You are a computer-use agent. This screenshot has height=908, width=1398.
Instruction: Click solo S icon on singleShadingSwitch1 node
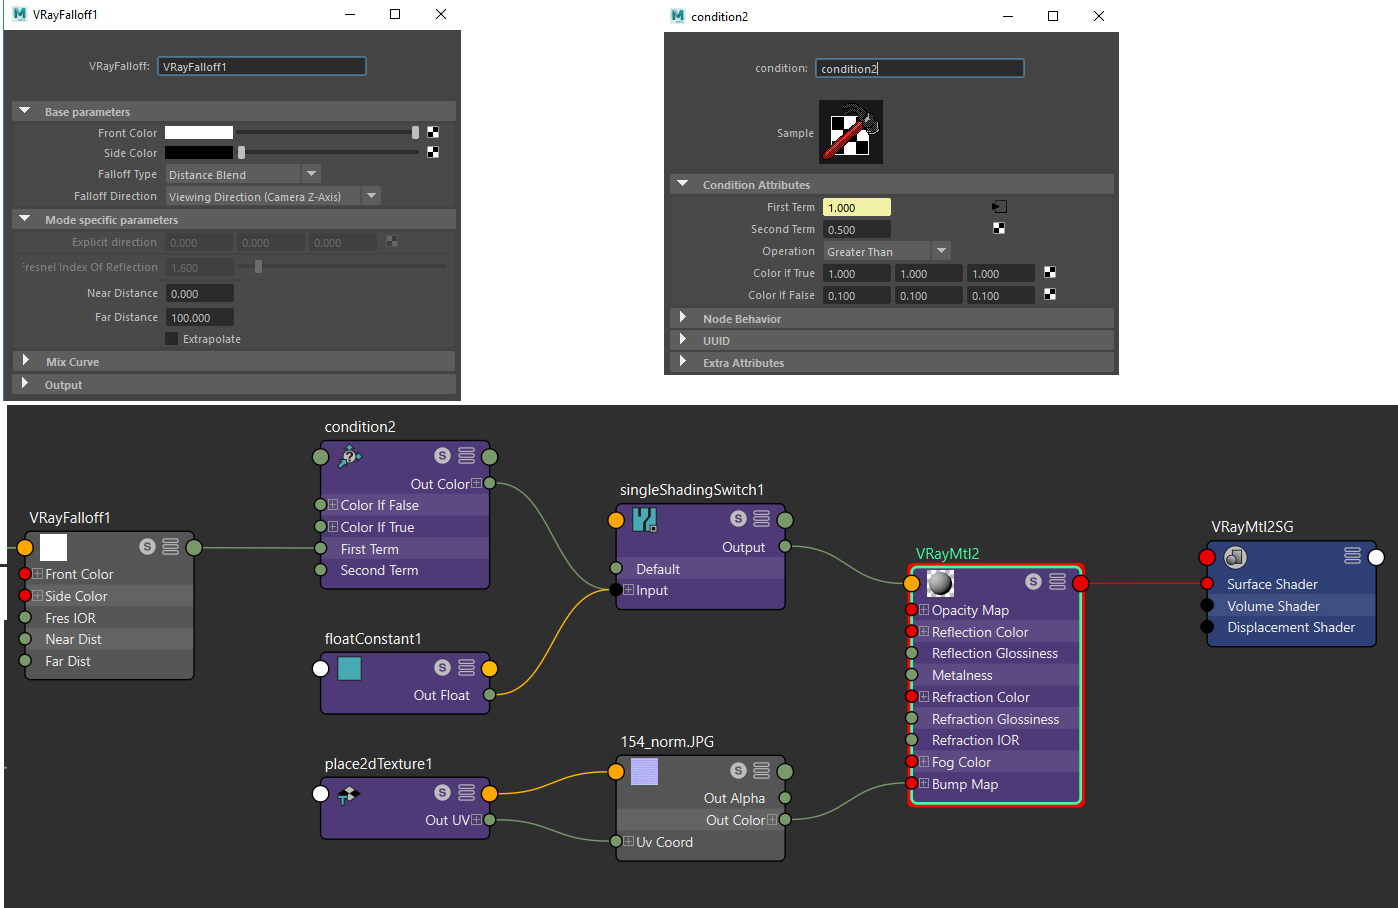738,519
